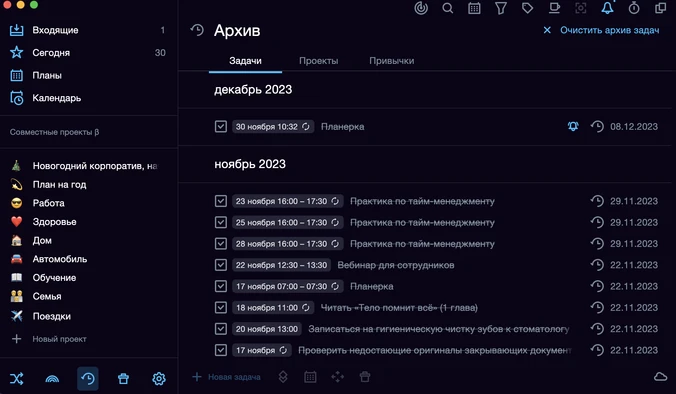Image resolution: width=676 pixels, height=394 pixels.
Task: Click the focus frame icon in top toolbar
Action: point(581,8)
